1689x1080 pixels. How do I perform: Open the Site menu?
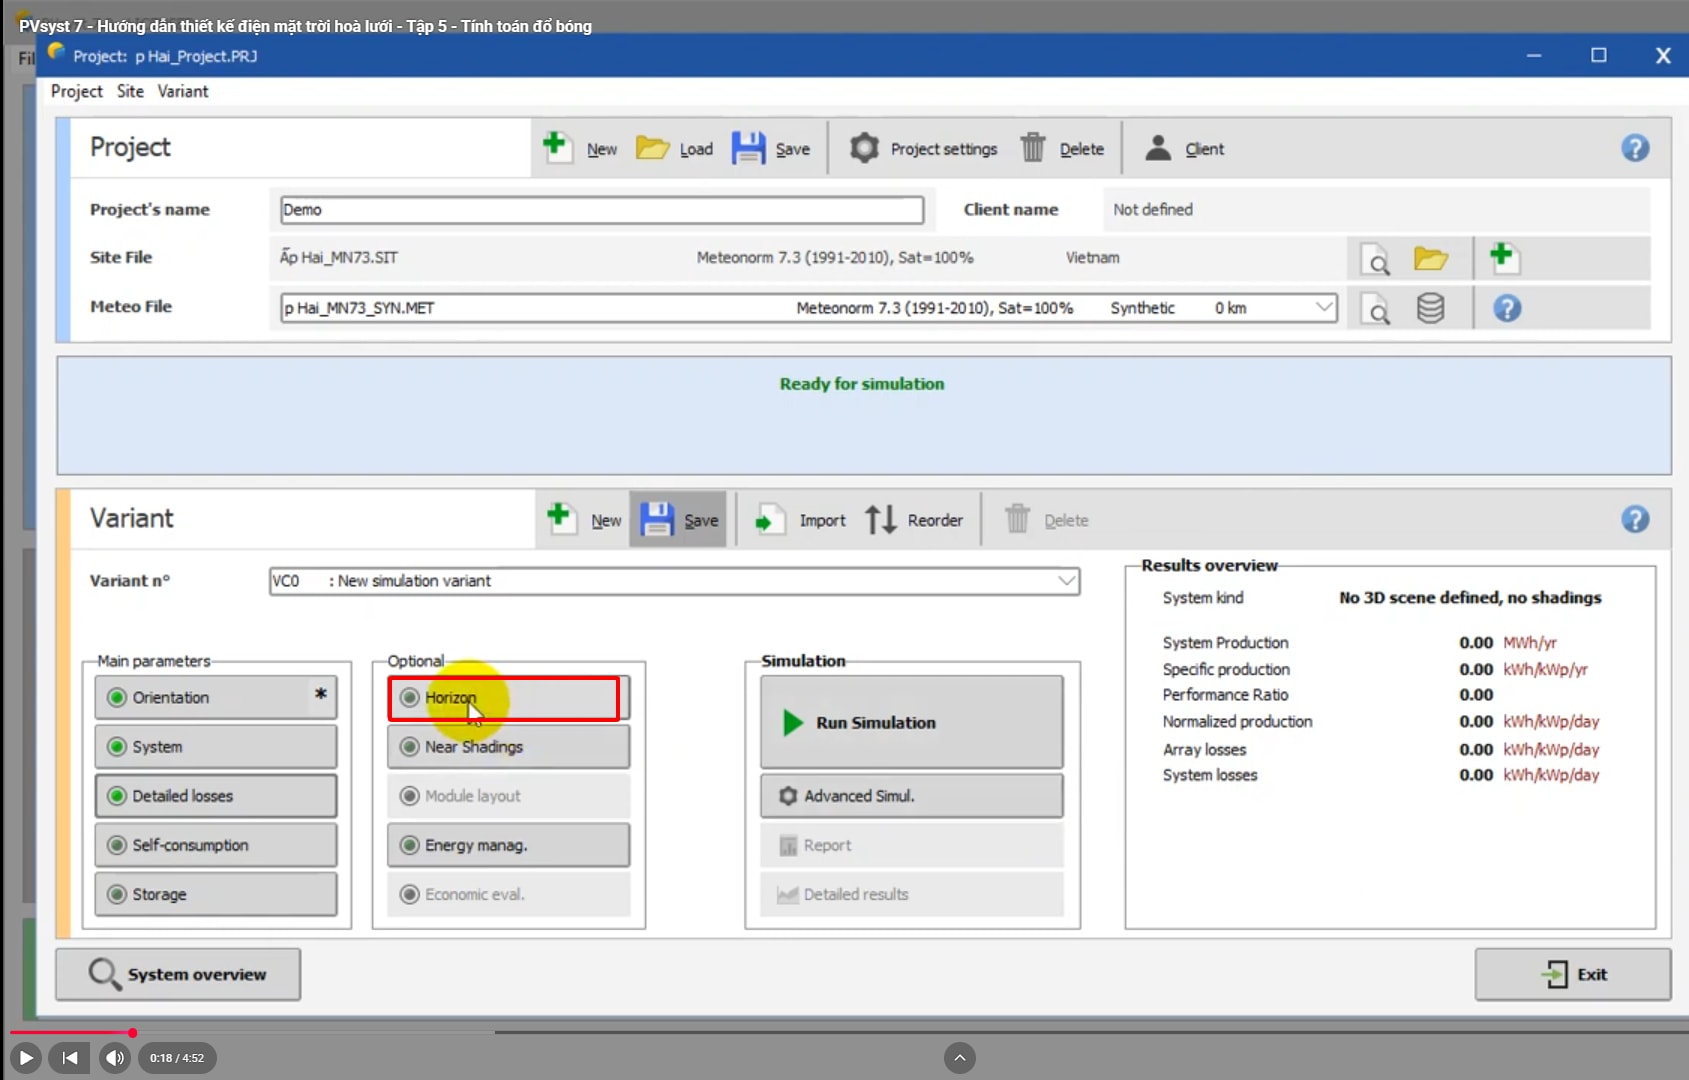[130, 91]
